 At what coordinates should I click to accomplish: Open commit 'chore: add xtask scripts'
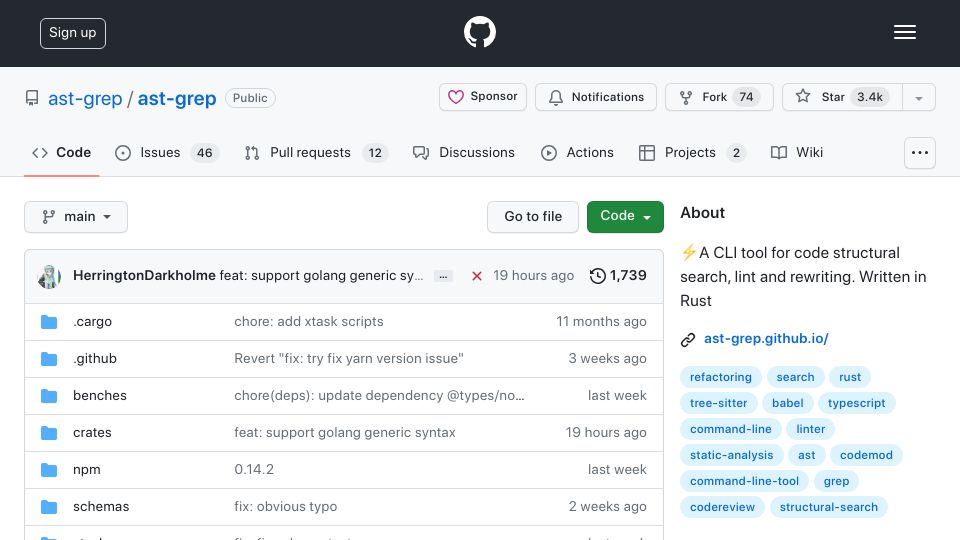click(309, 321)
